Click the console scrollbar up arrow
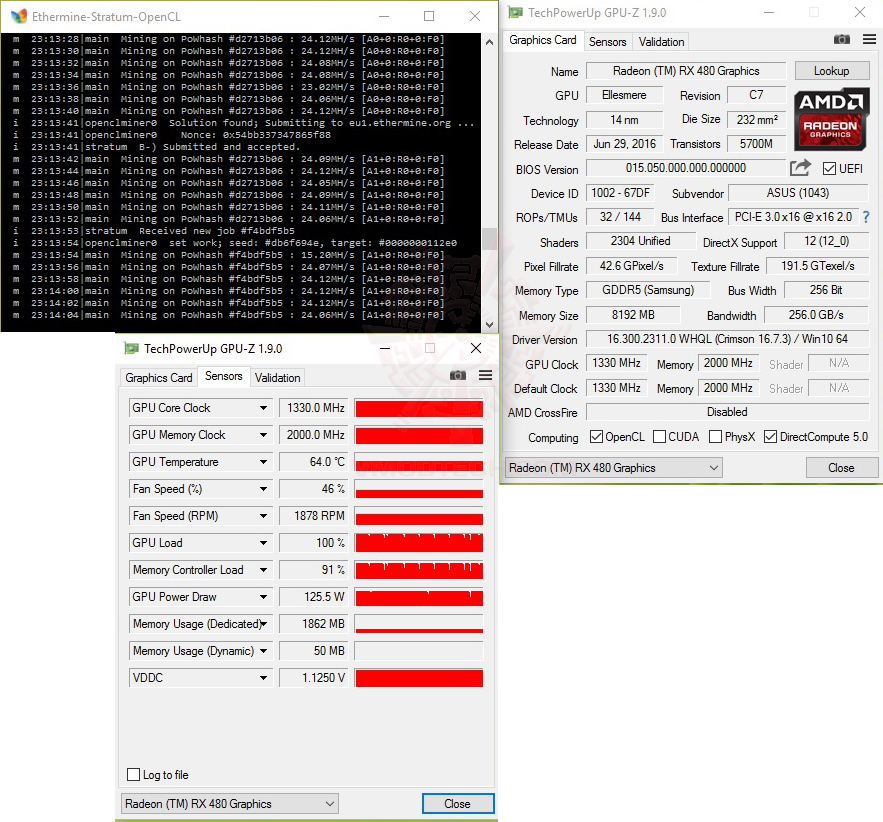This screenshot has width=883, height=822. coord(489,42)
